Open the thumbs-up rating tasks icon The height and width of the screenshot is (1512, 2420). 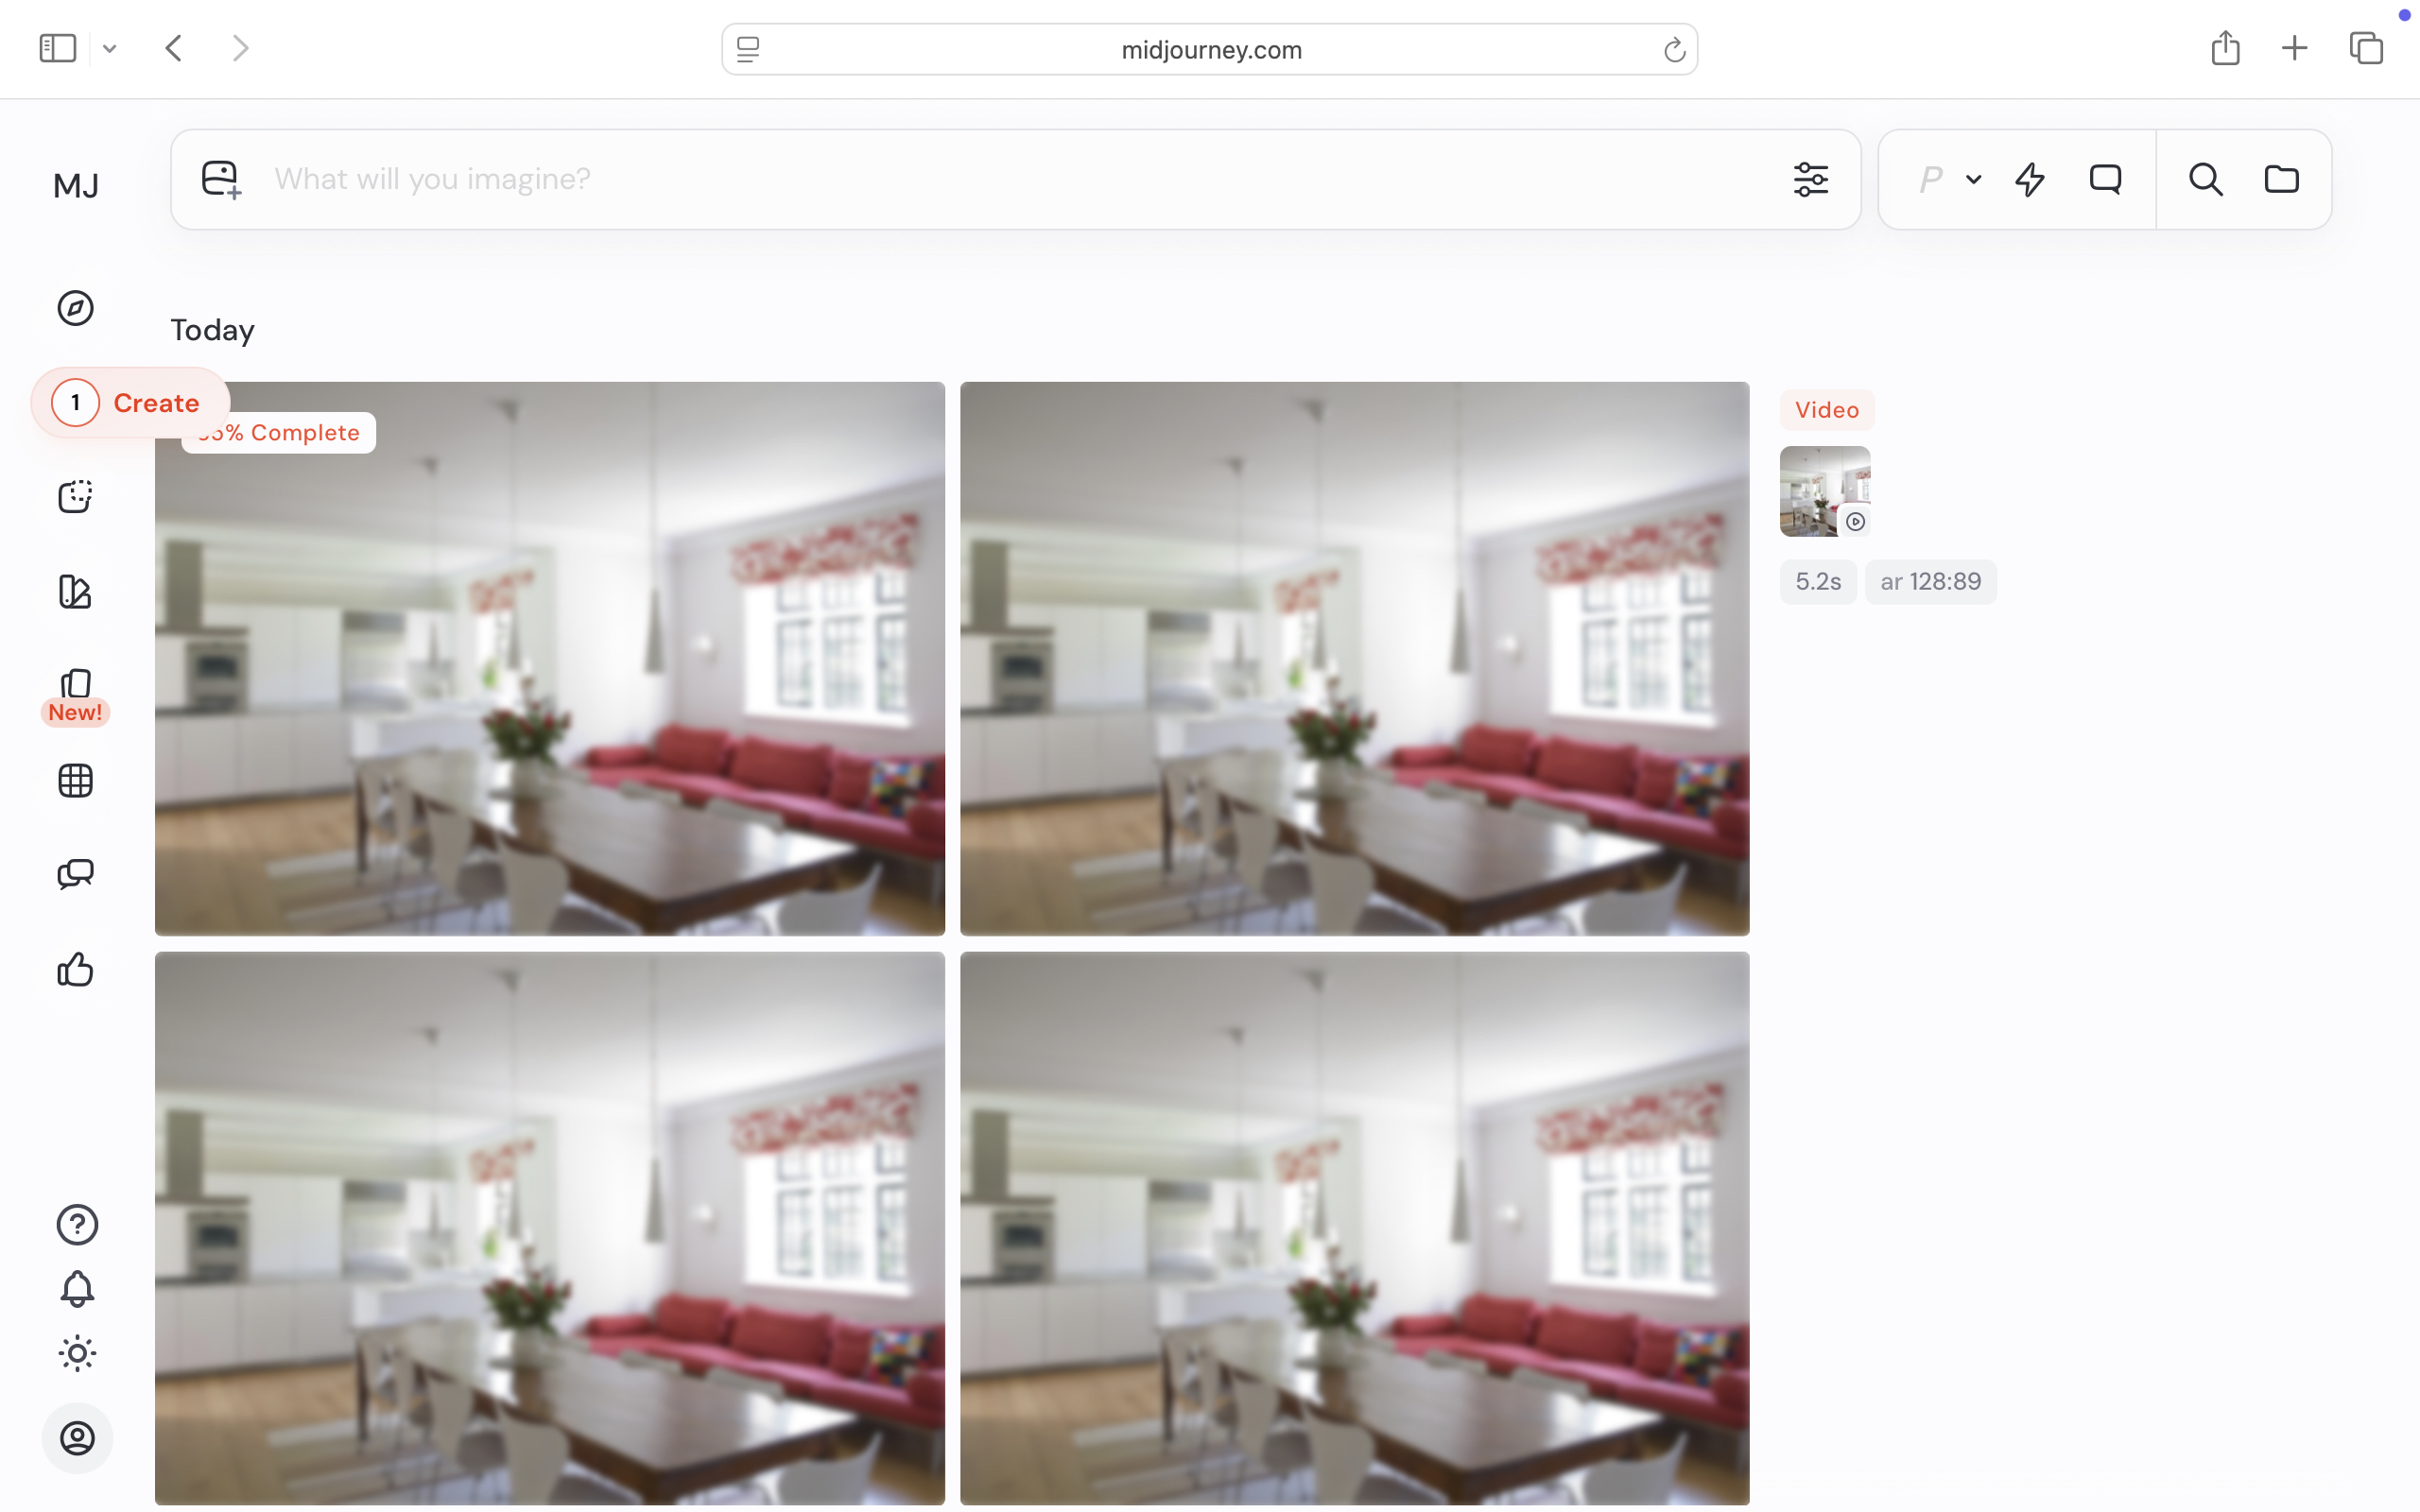pyautogui.click(x=75, y=969)
